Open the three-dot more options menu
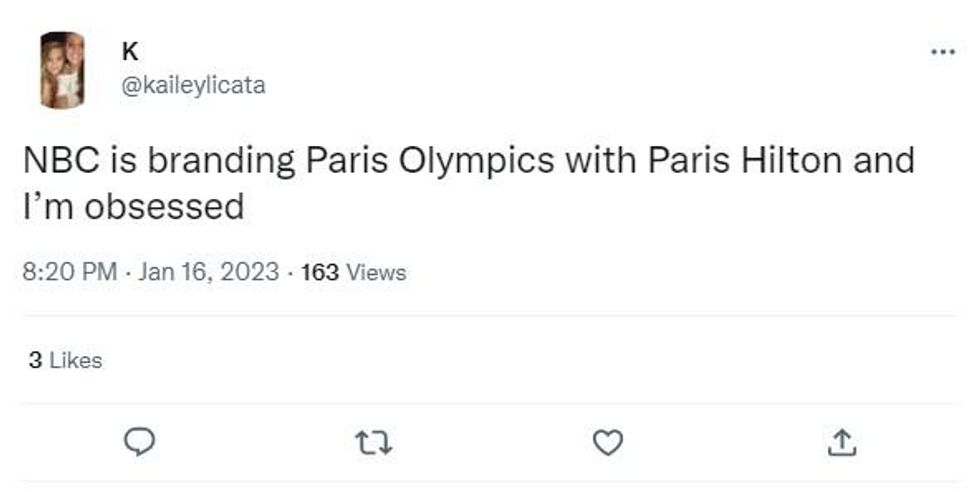This screenshot has width=980, height=492. pos(942,51)
